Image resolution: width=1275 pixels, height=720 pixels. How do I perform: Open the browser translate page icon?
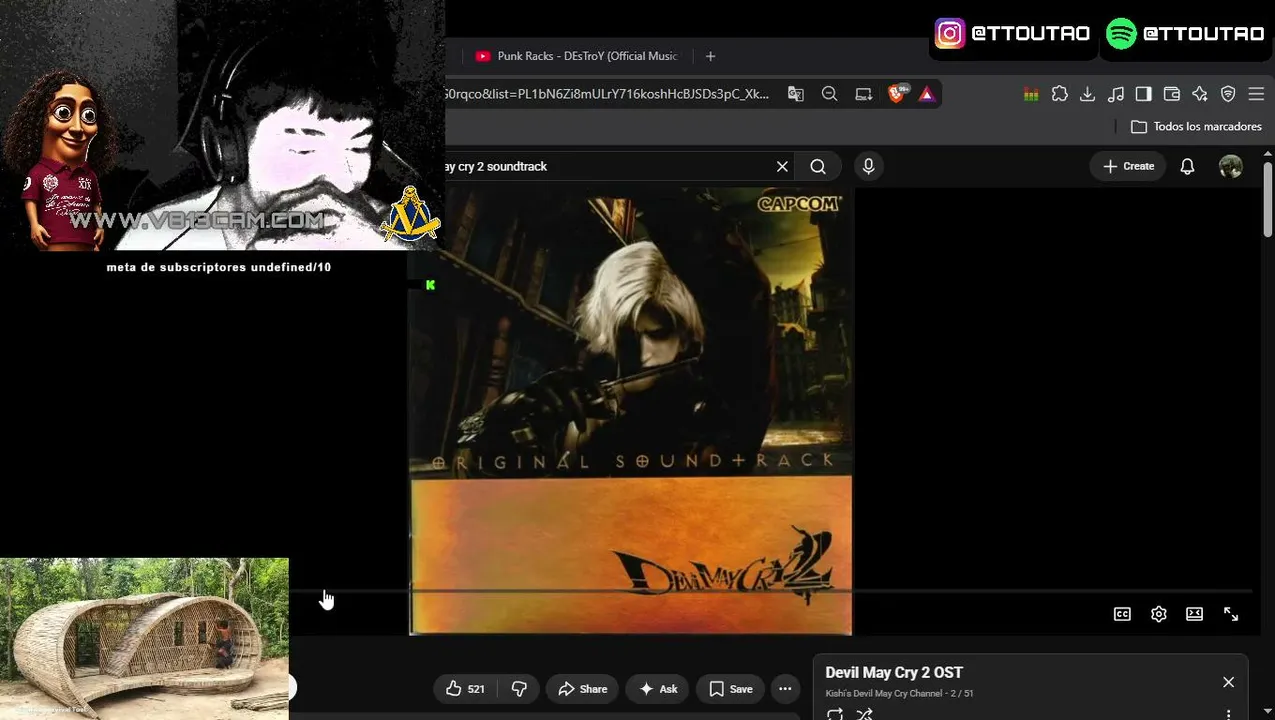pyautogui.click(x=796, y=94)
